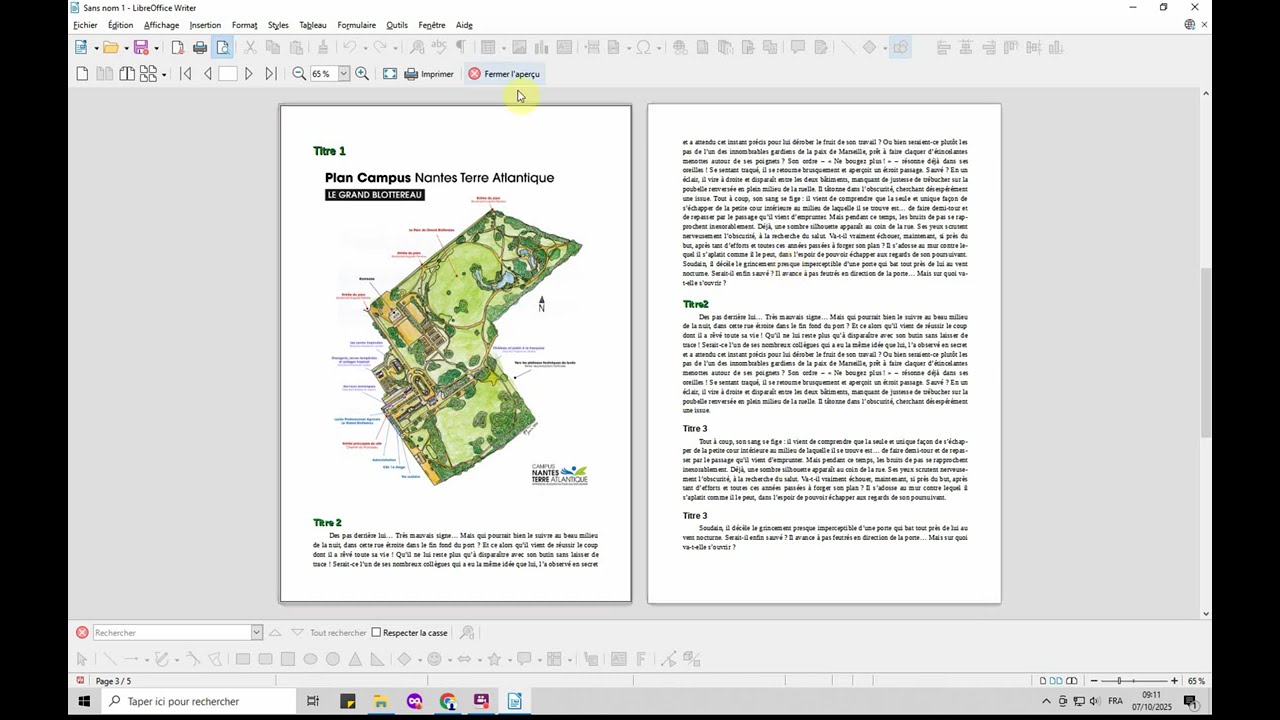Open the 65 % zoom level dropdown
Screen dimensions: 1280x720
[x=343, y=74]
